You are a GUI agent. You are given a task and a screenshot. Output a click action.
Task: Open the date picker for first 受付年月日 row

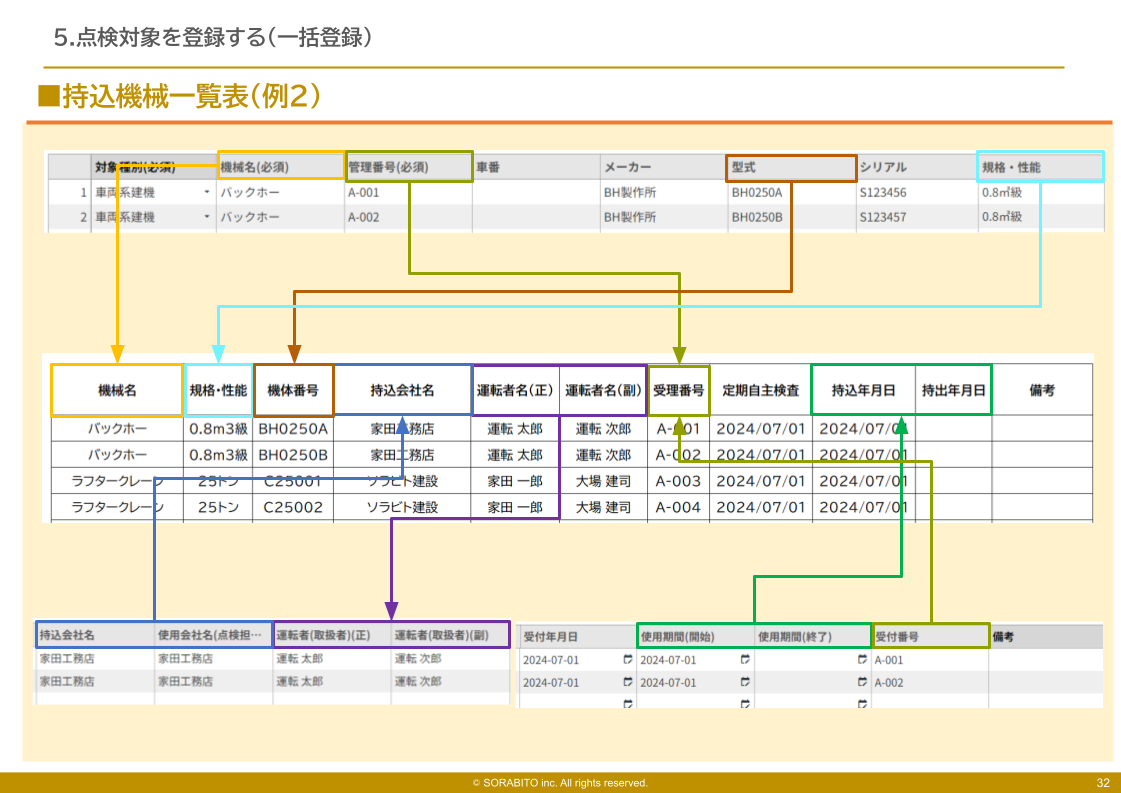pos(627,659)
